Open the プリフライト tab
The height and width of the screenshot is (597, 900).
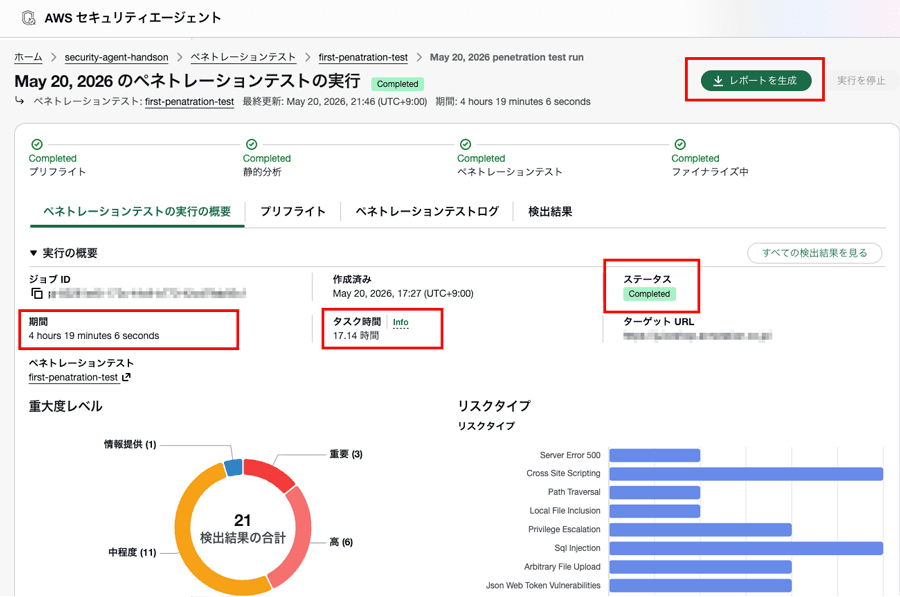pos(293,211)
